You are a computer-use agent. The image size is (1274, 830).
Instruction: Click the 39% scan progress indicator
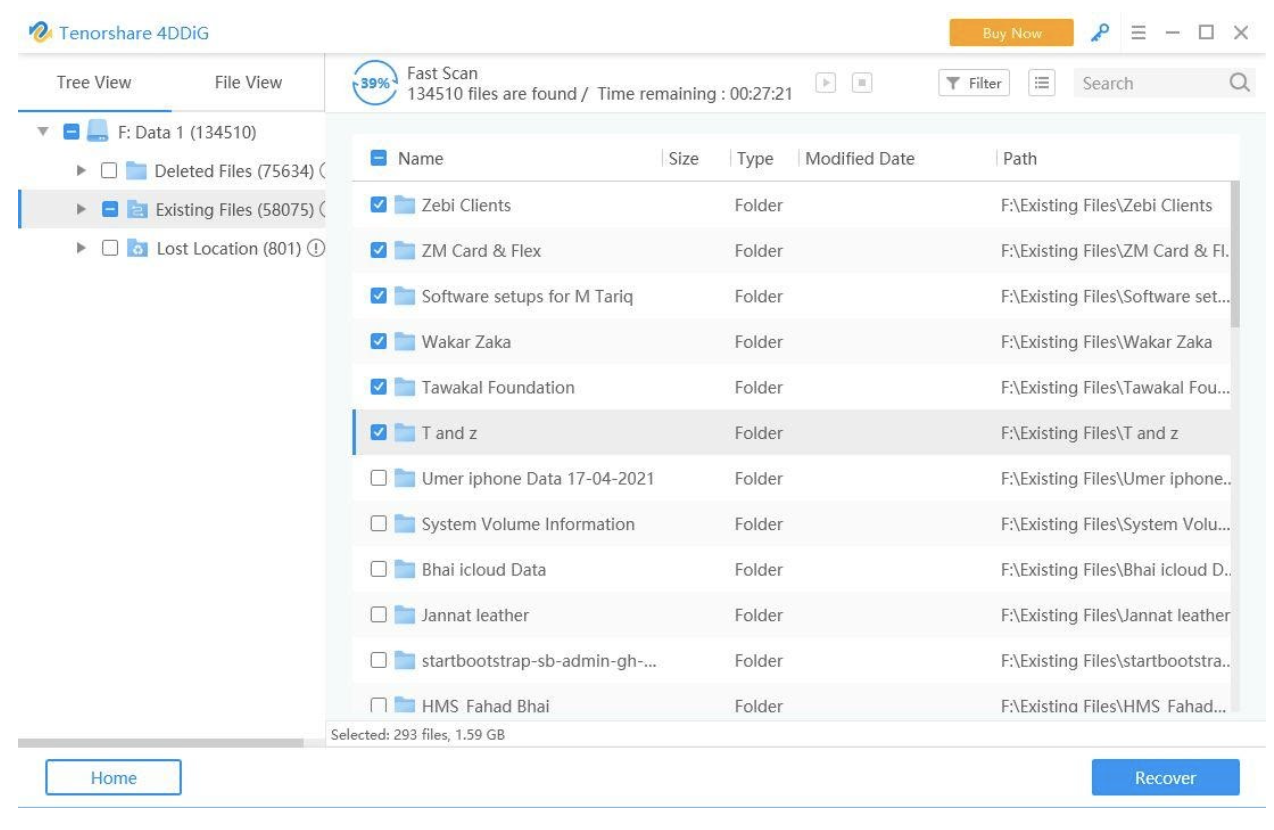point(374,84)
